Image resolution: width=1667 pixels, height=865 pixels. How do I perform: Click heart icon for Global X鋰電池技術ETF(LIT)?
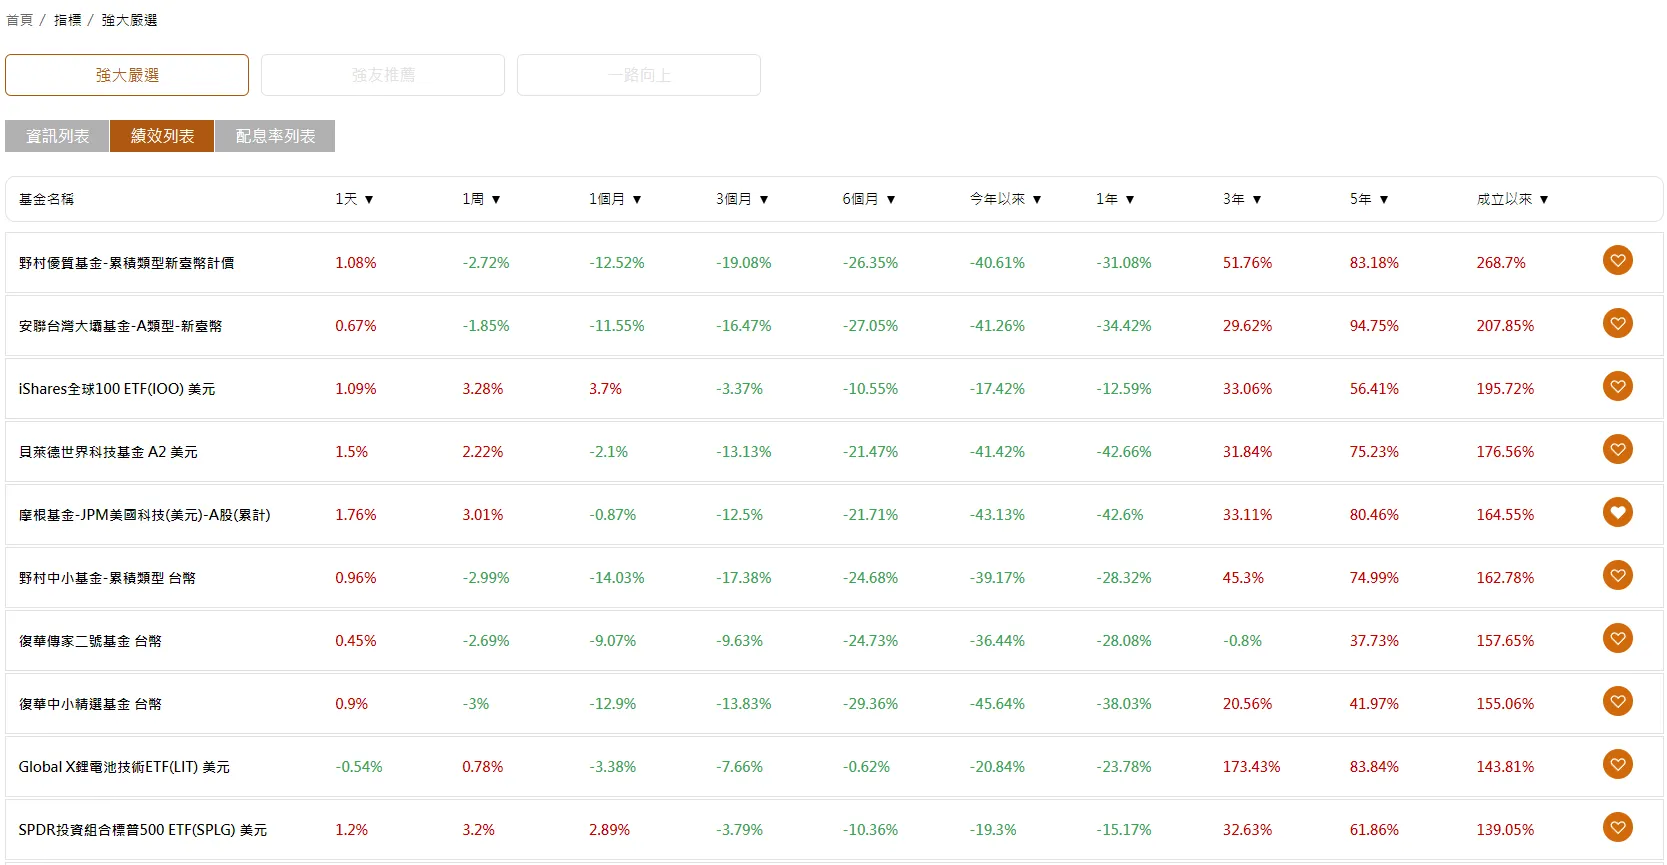(1617, 764)
